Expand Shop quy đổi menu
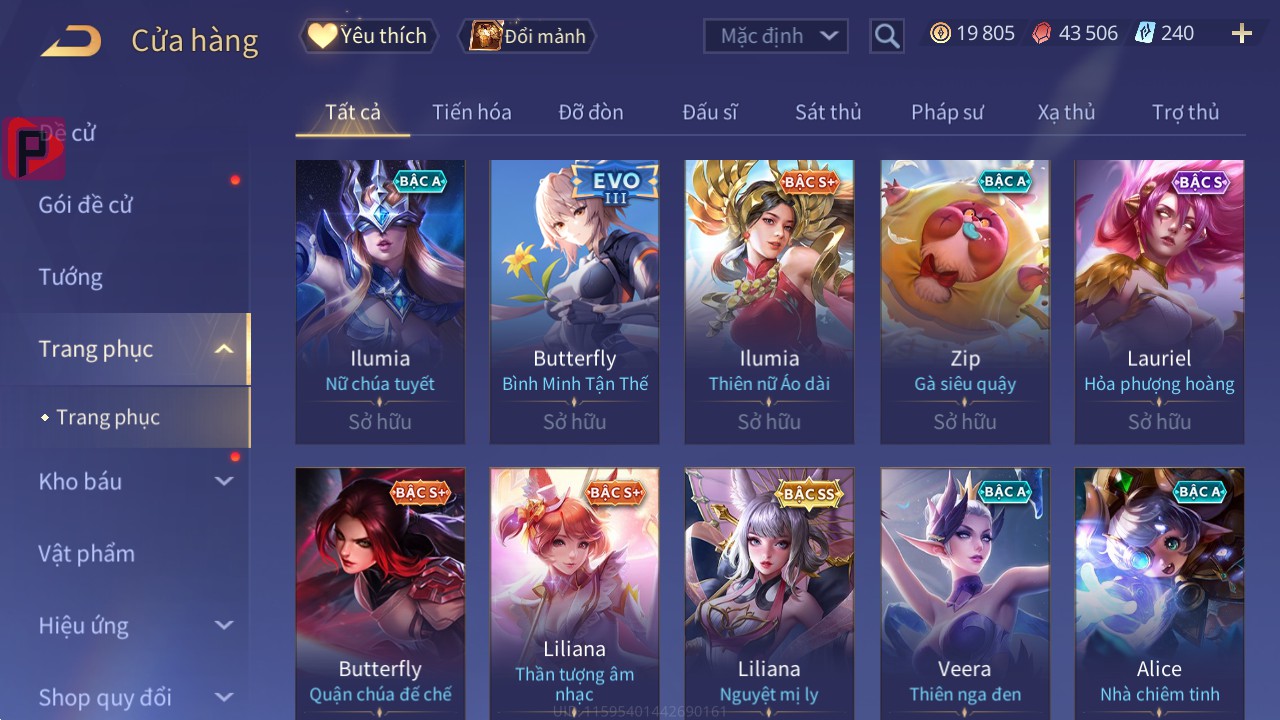Image resolution: width=1280 pixels, height=720 pixels. pos(224,697)
